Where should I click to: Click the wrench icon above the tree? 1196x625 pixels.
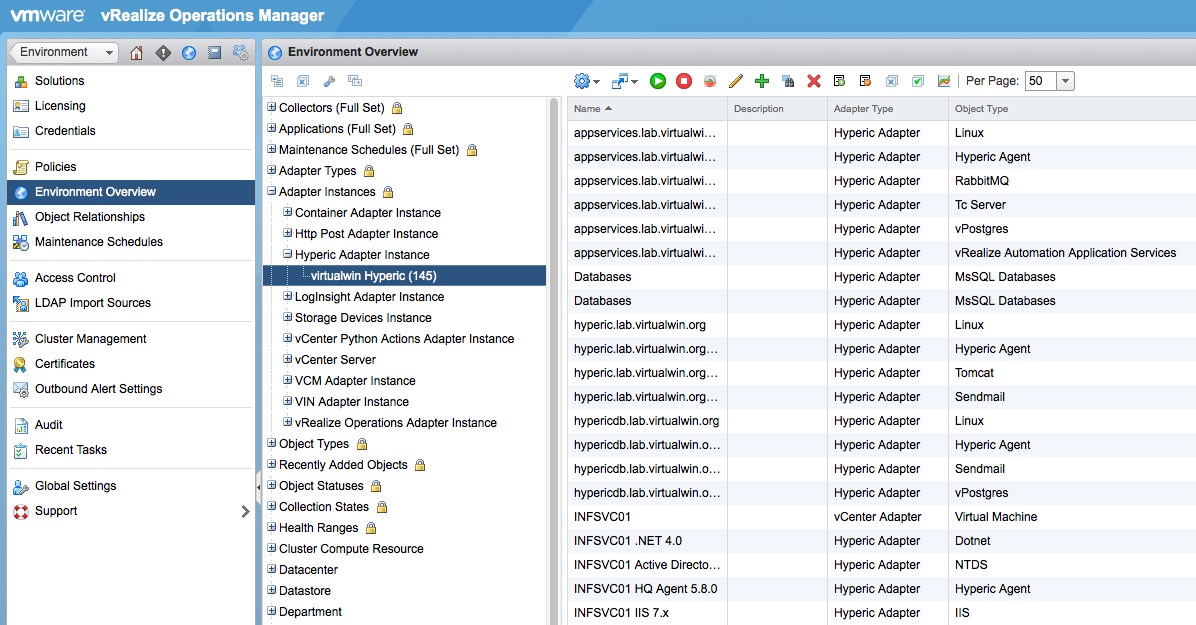(x=330, y=81)
